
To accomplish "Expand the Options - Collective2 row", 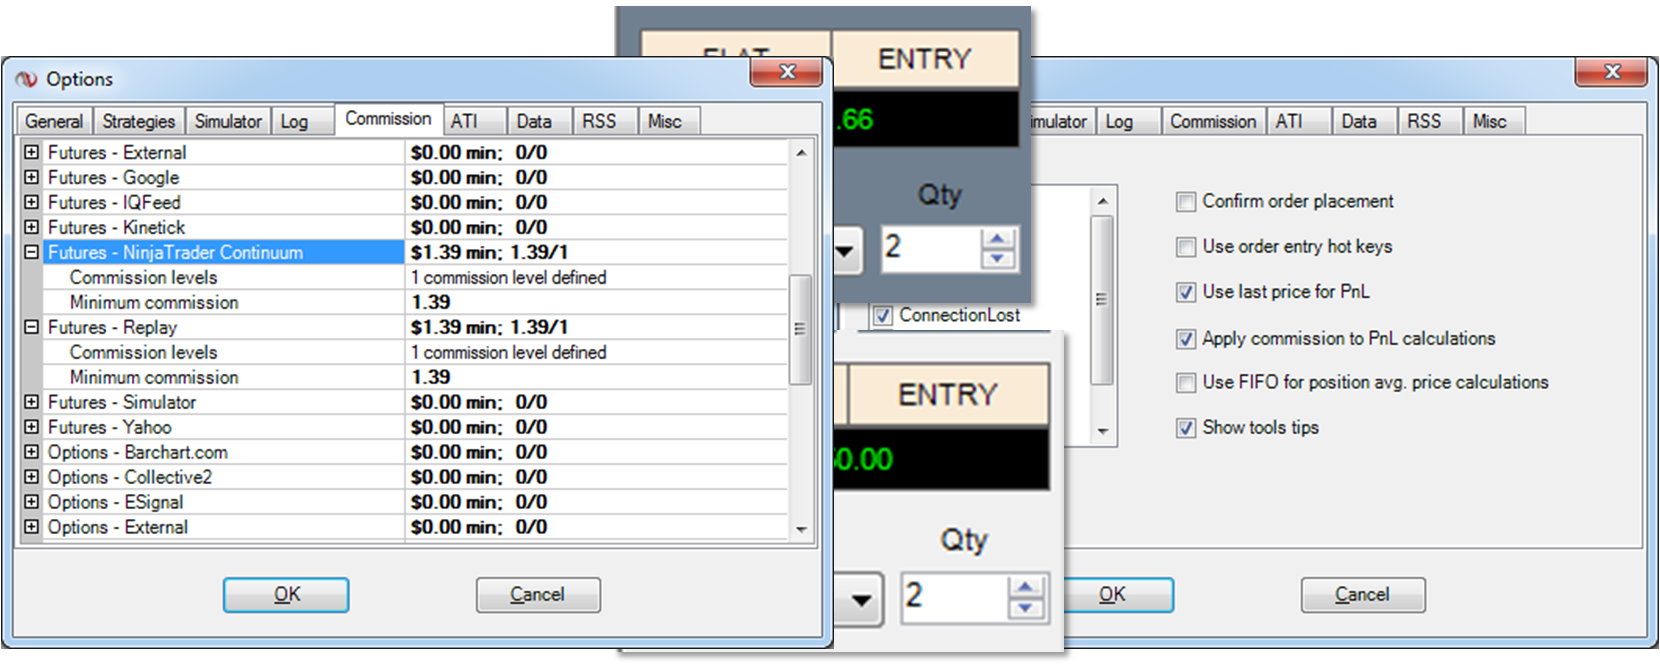I will [31, 477].
